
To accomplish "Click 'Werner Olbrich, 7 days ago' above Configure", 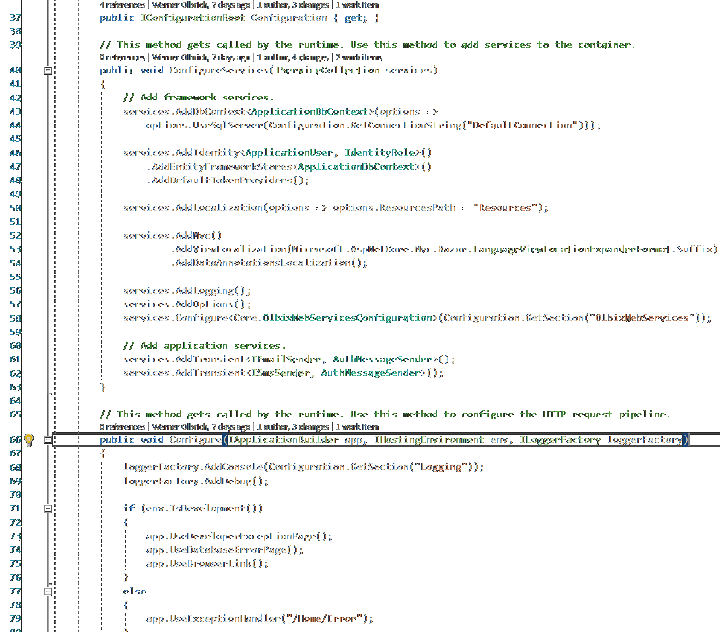I will point(197,427).
